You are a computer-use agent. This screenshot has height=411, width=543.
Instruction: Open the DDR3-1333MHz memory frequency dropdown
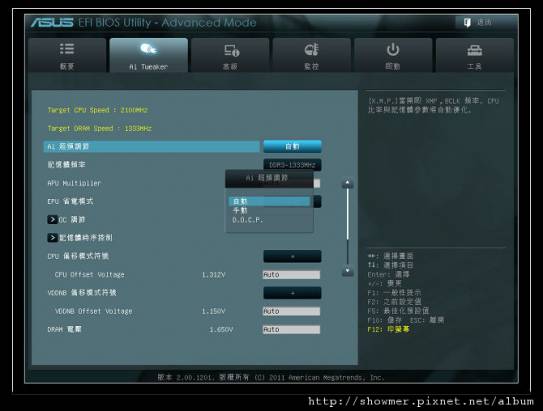(292, 165)
